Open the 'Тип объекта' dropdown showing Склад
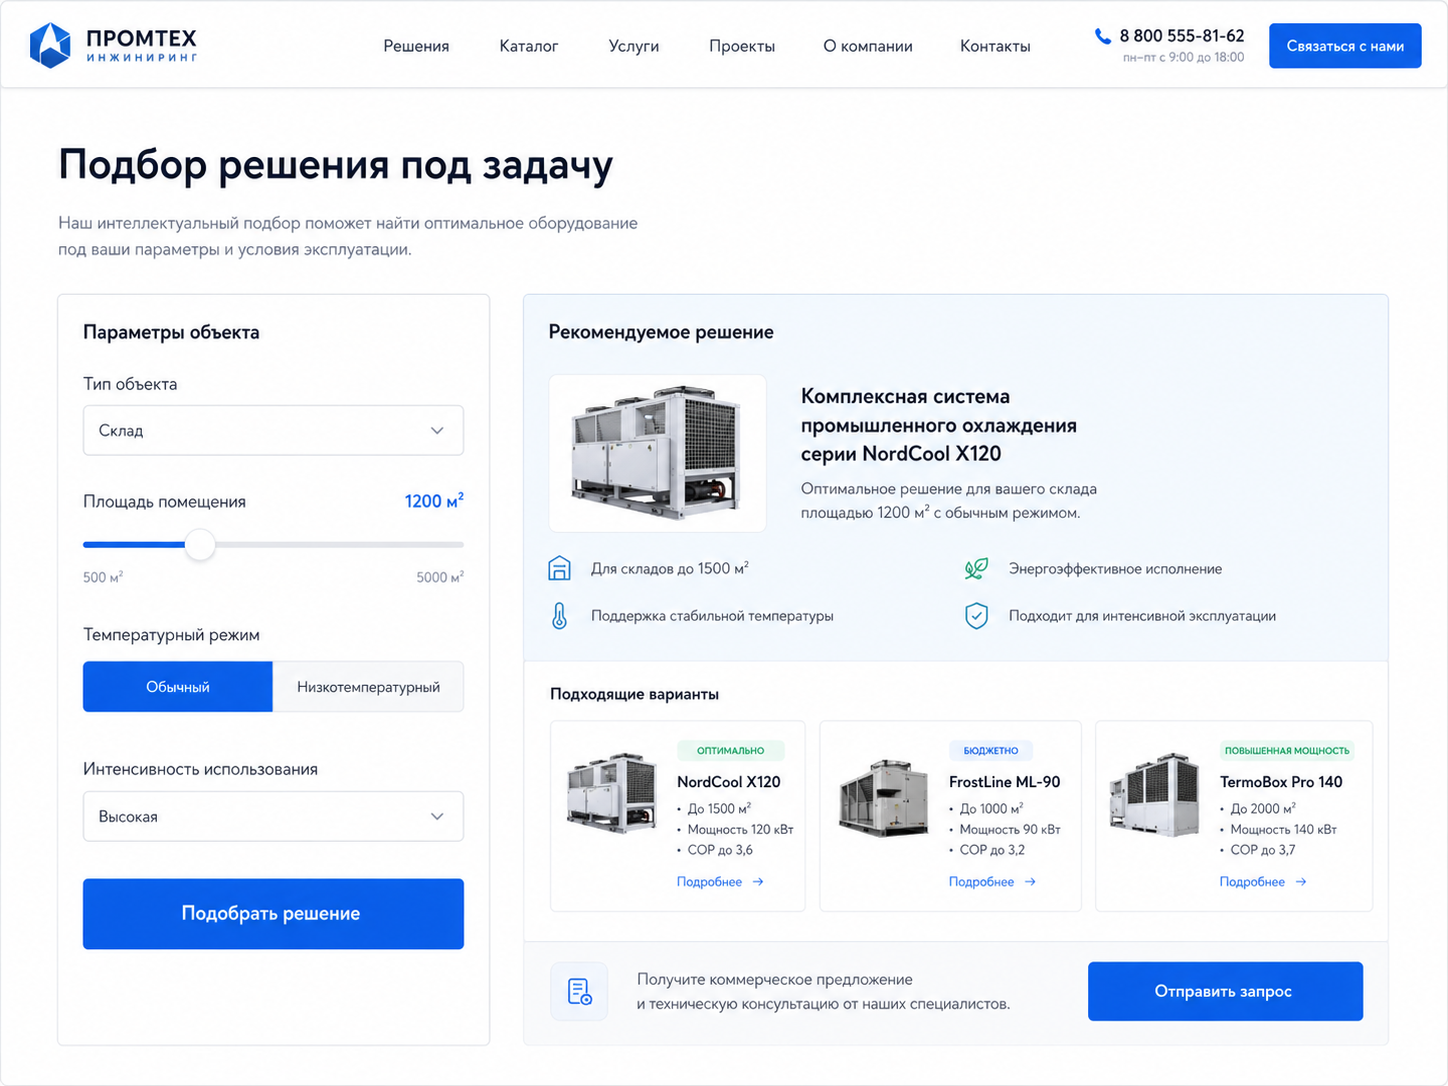This screenshot has height=1086, width=1448. pyautogui.click(x=273, y=430)
